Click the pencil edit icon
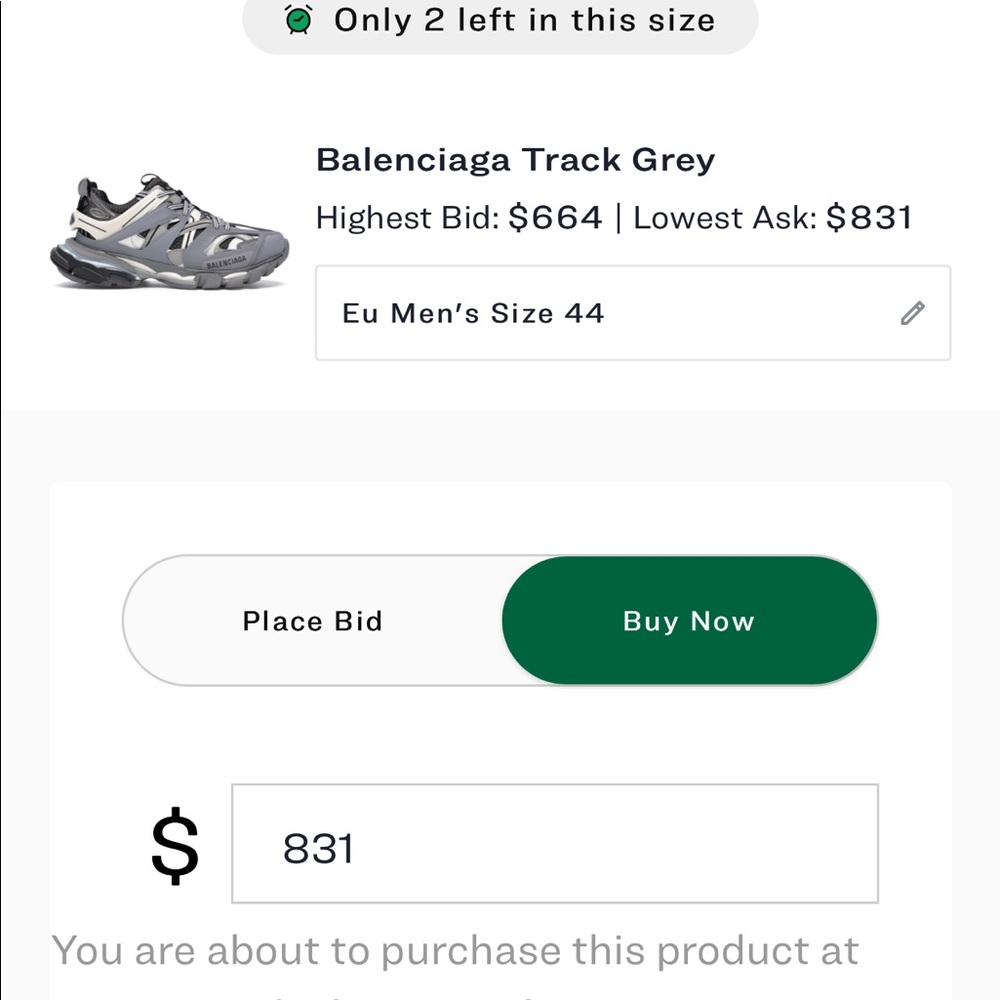 912,314
